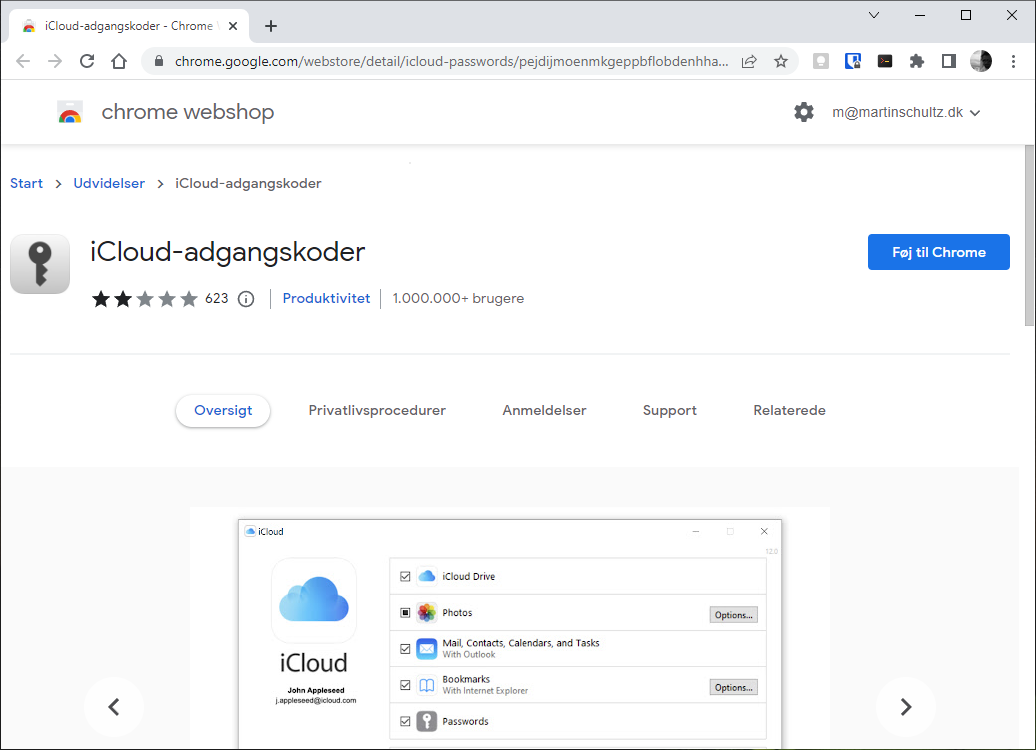Open web store settings gear
The height and width of the screenshot is (750, 1036).
(x=803, y=112)
